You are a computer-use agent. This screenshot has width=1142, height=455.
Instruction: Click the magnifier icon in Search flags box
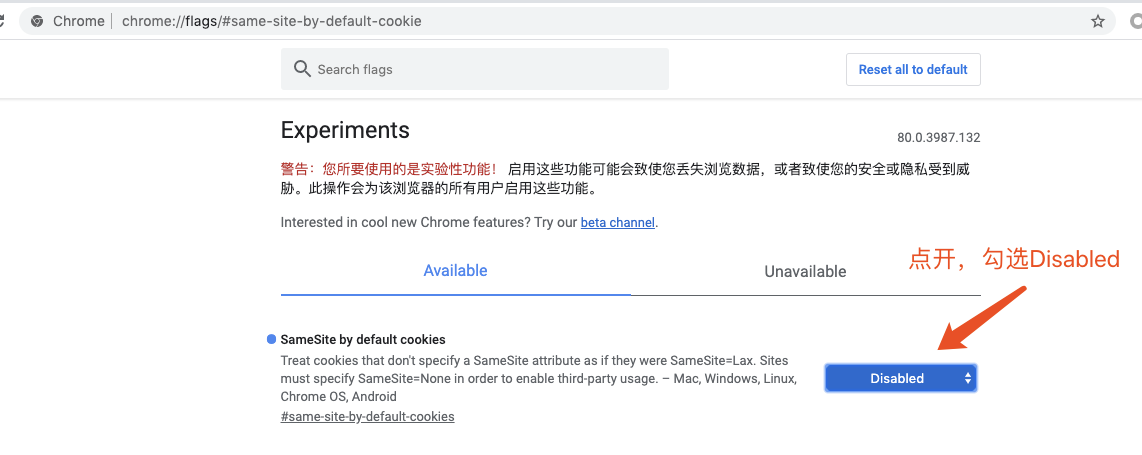tap(302, 69)
